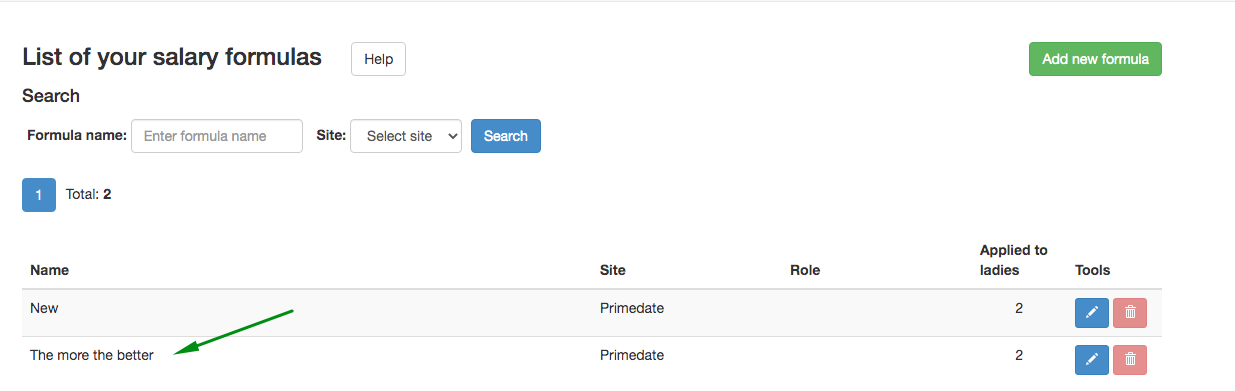Edit "The more the better" formula via pencil icon
1235x391 pixels.
pyautogui.click(x=1092, y=359)
